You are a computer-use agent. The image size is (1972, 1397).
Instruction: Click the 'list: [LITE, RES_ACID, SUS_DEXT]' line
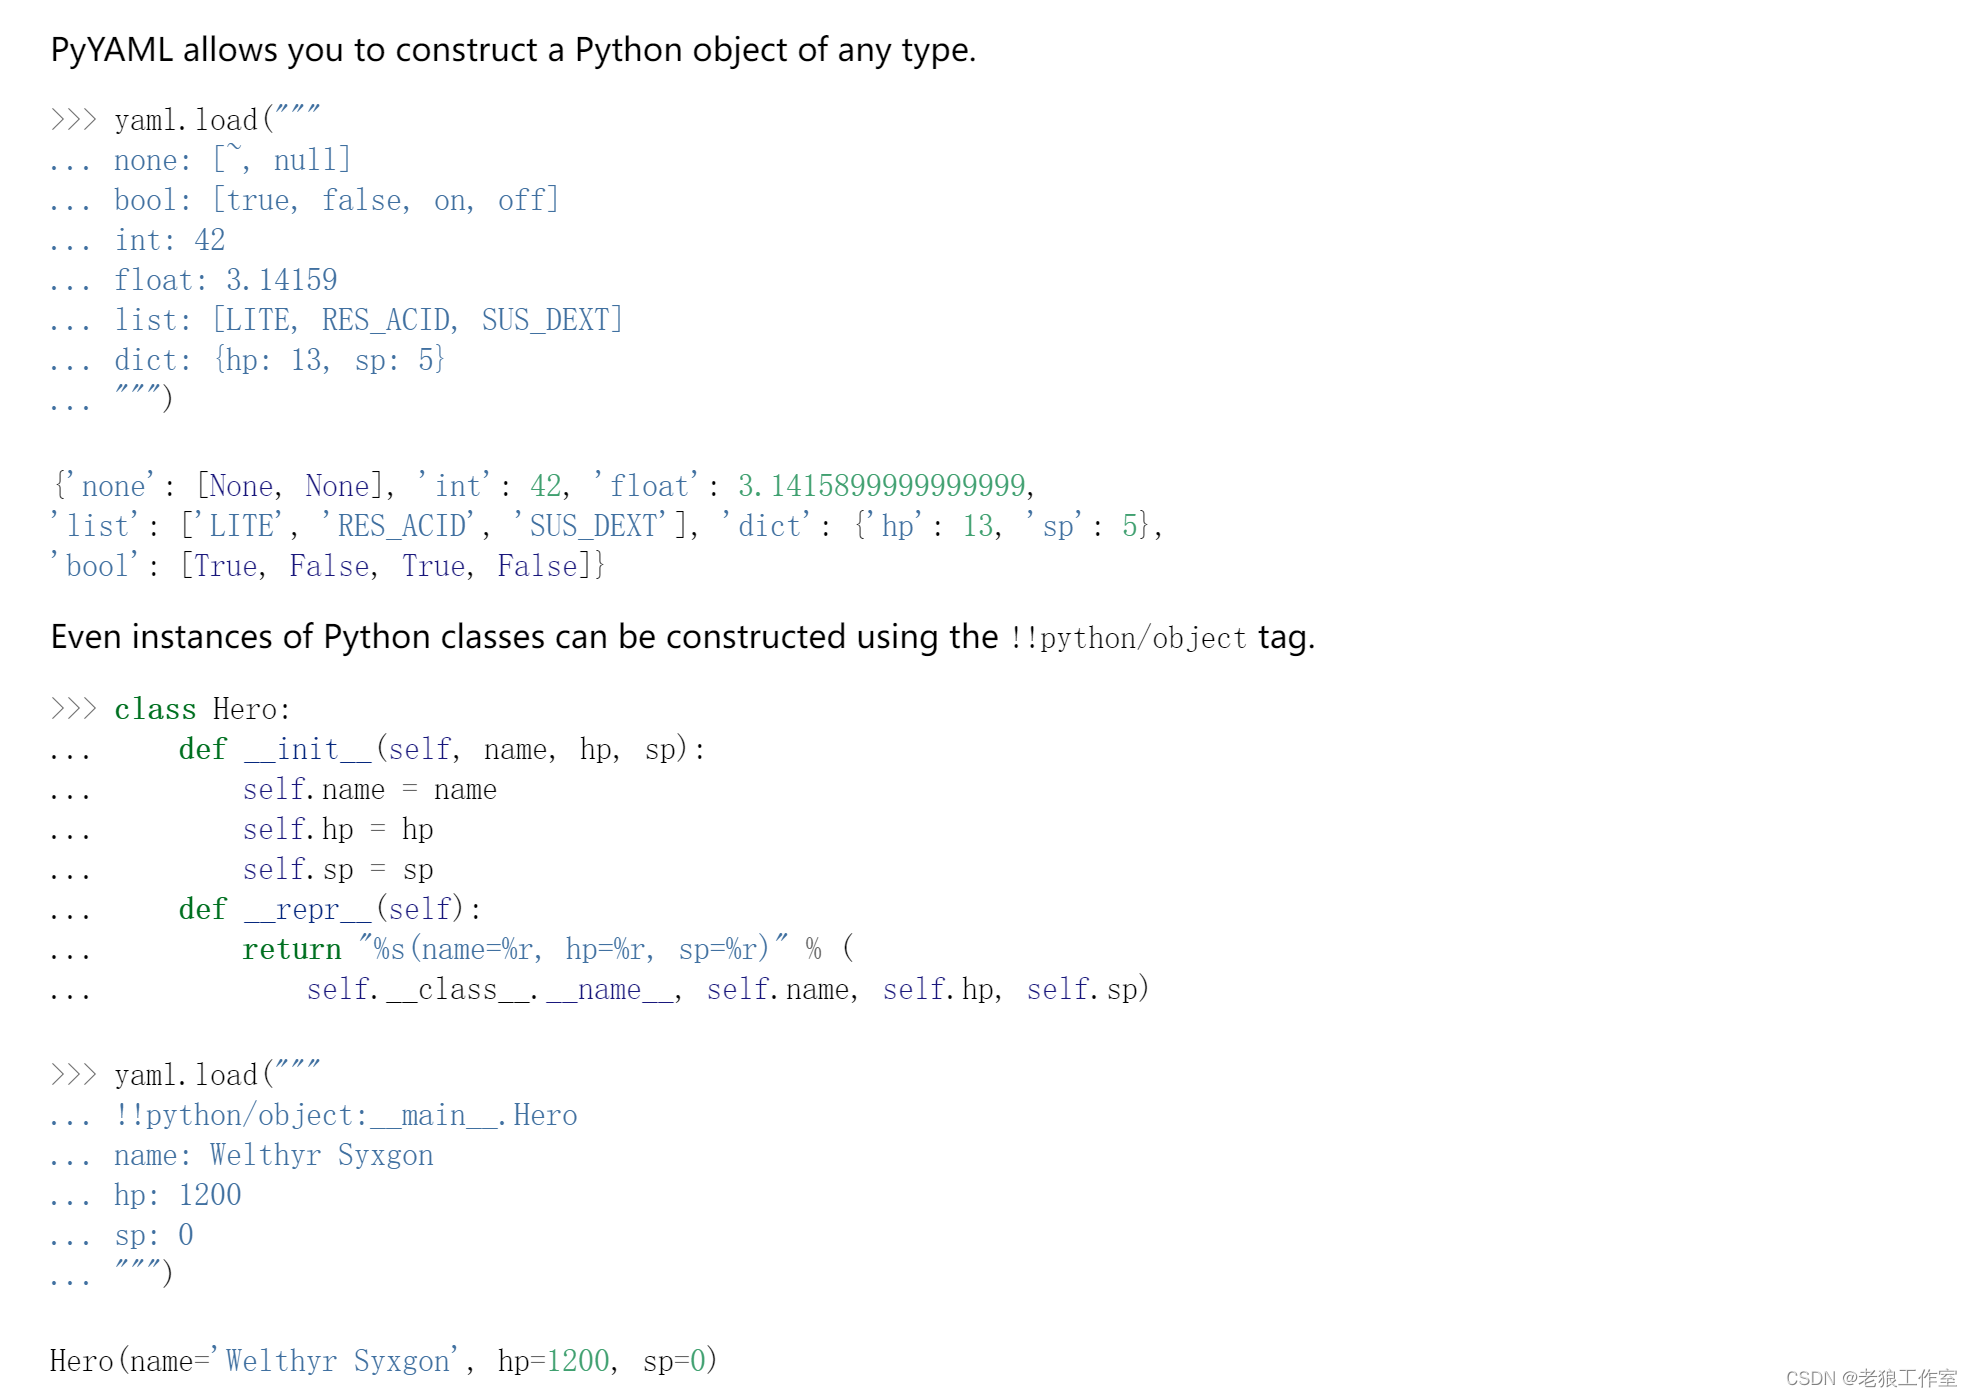367,320
